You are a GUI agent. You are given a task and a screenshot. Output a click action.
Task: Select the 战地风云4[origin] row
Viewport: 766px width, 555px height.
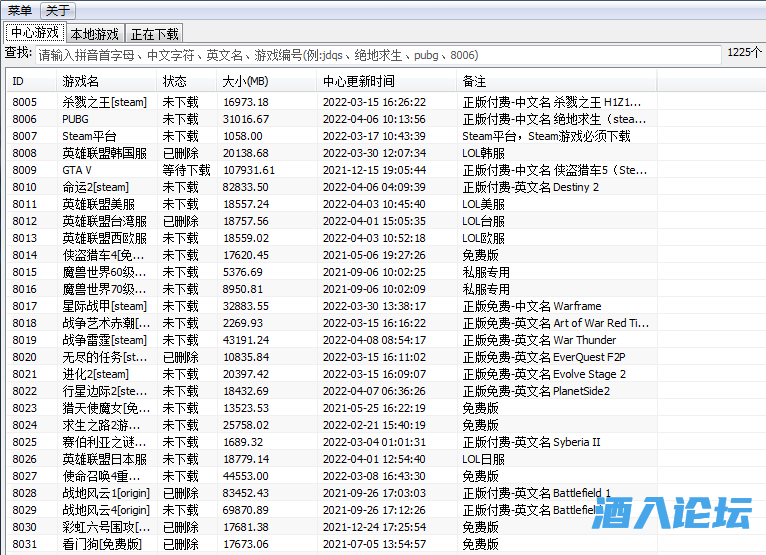332,510
